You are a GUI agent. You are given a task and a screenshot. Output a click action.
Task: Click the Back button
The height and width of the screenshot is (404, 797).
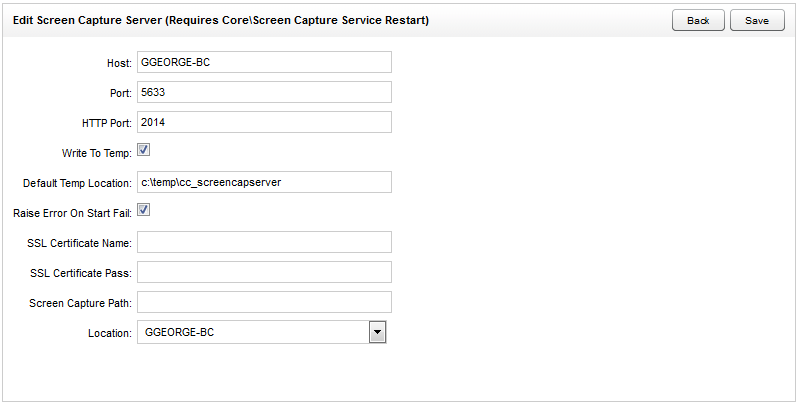coord(698,21)
